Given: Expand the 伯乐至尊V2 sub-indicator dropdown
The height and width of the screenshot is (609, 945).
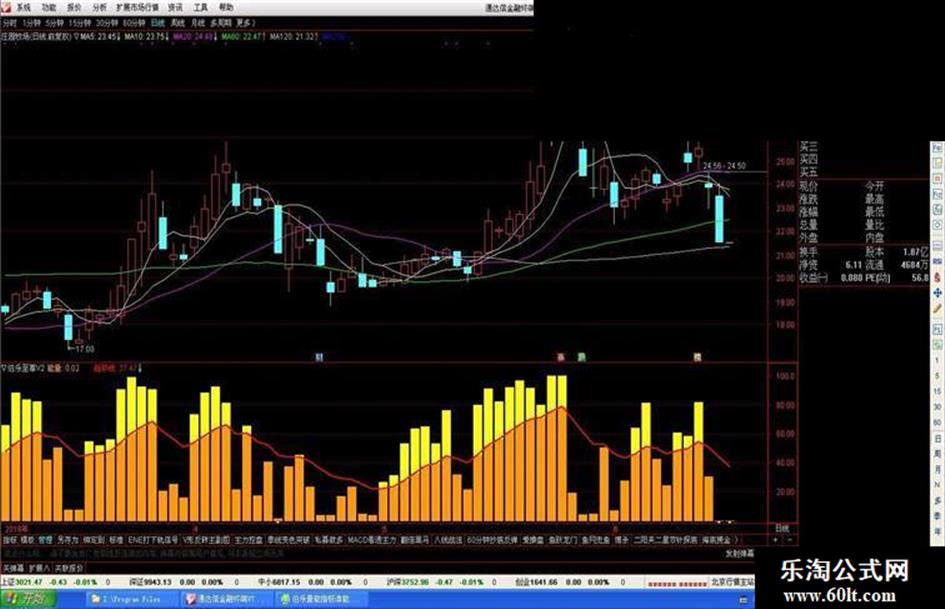Looking at the screenshot, I should pyautogui.click(x=3, y=367).
